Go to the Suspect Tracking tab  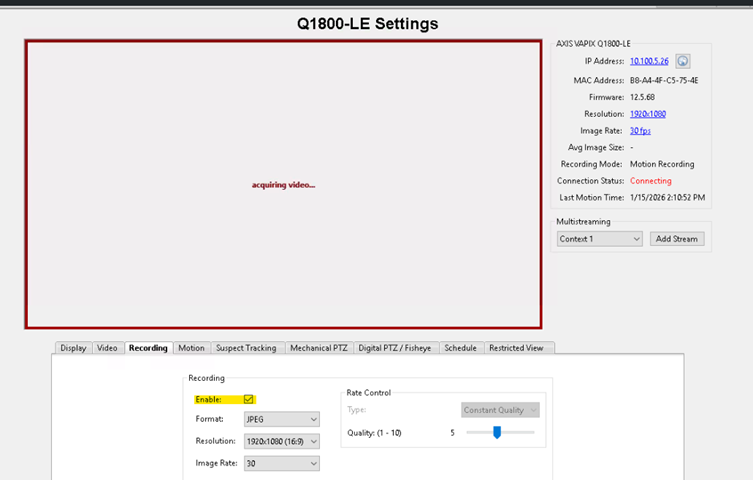[246, 348]
